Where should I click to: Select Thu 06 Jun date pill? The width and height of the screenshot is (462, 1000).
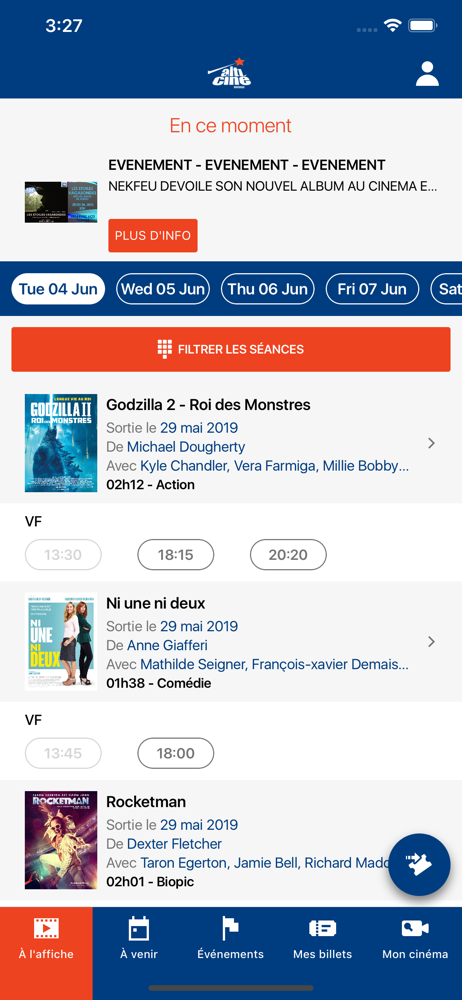click(268, 289)
